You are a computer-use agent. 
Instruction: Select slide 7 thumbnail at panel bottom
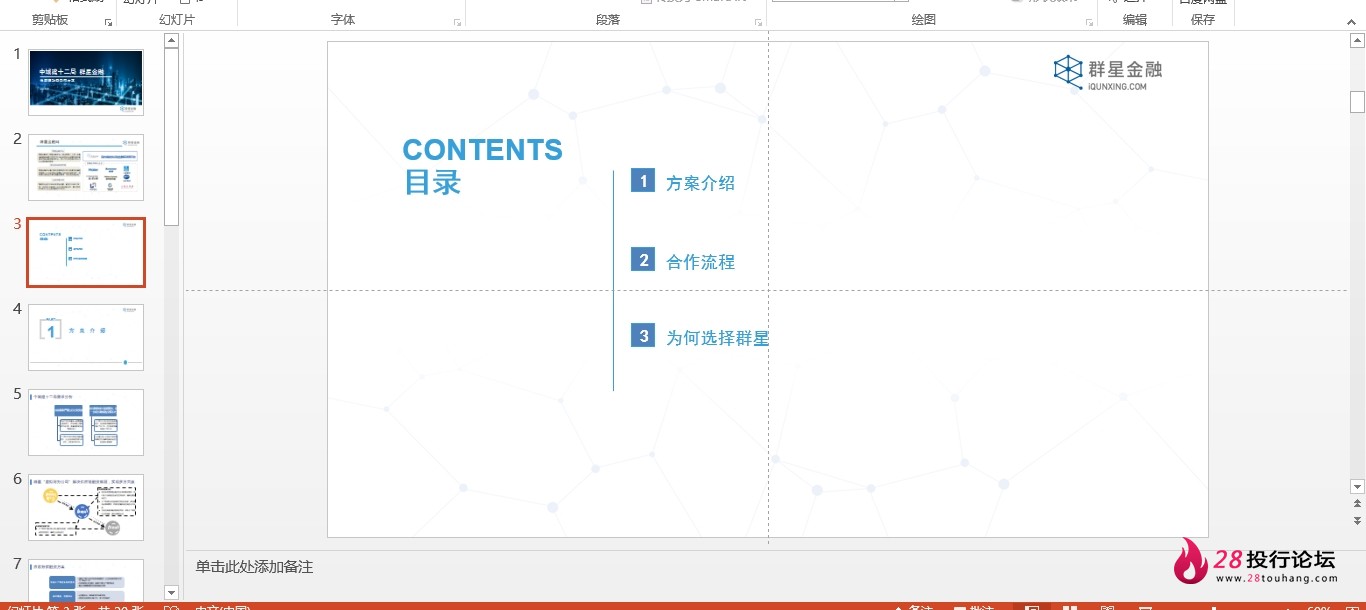[86, 580]
